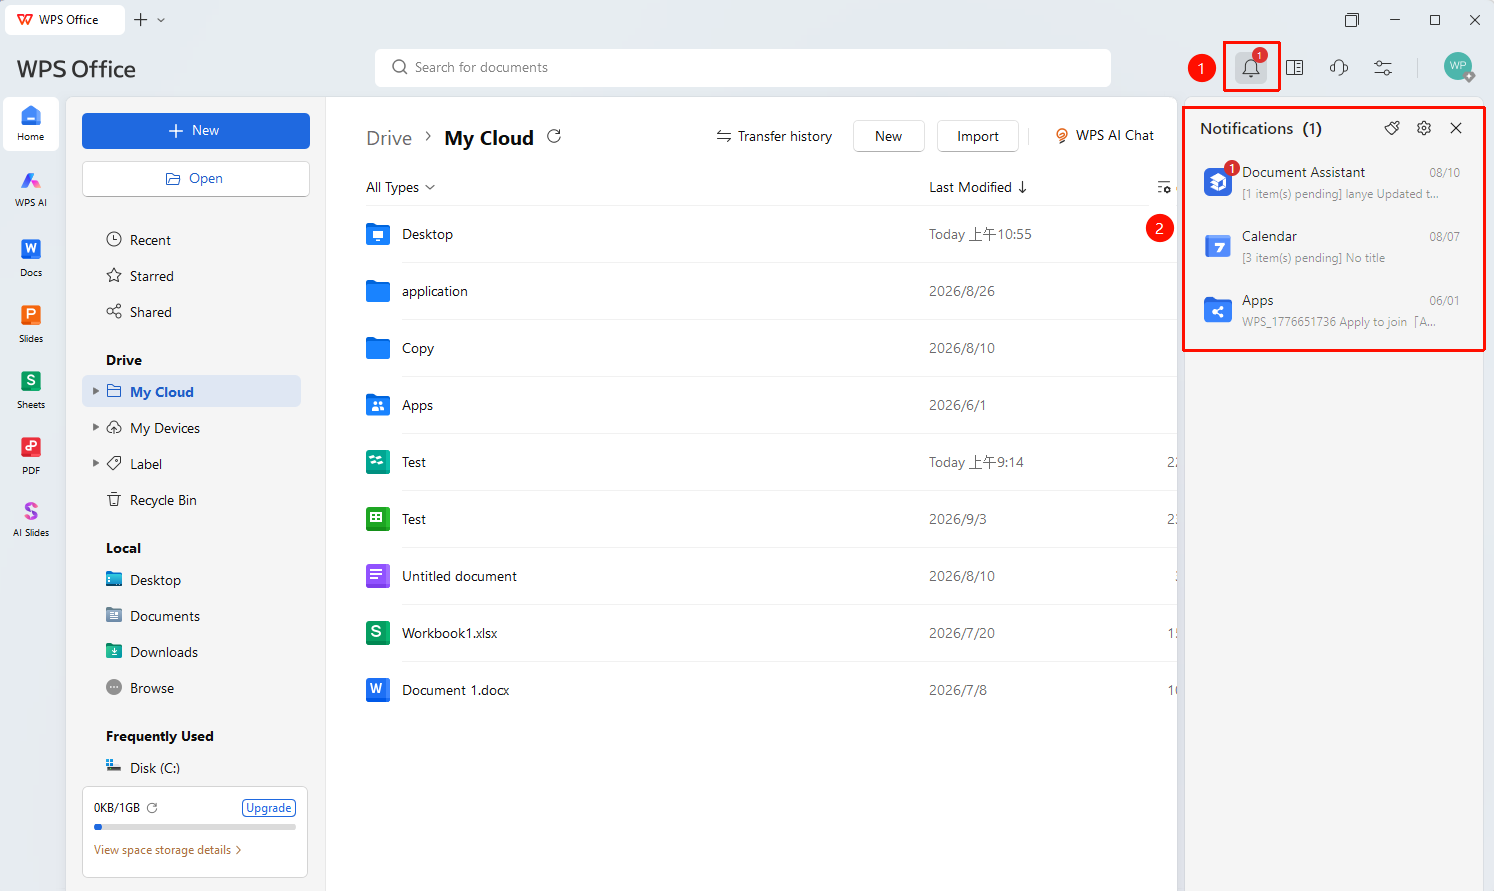1494x891 pixels.
Task: Open Transfer history
Action: click(774, 136)
